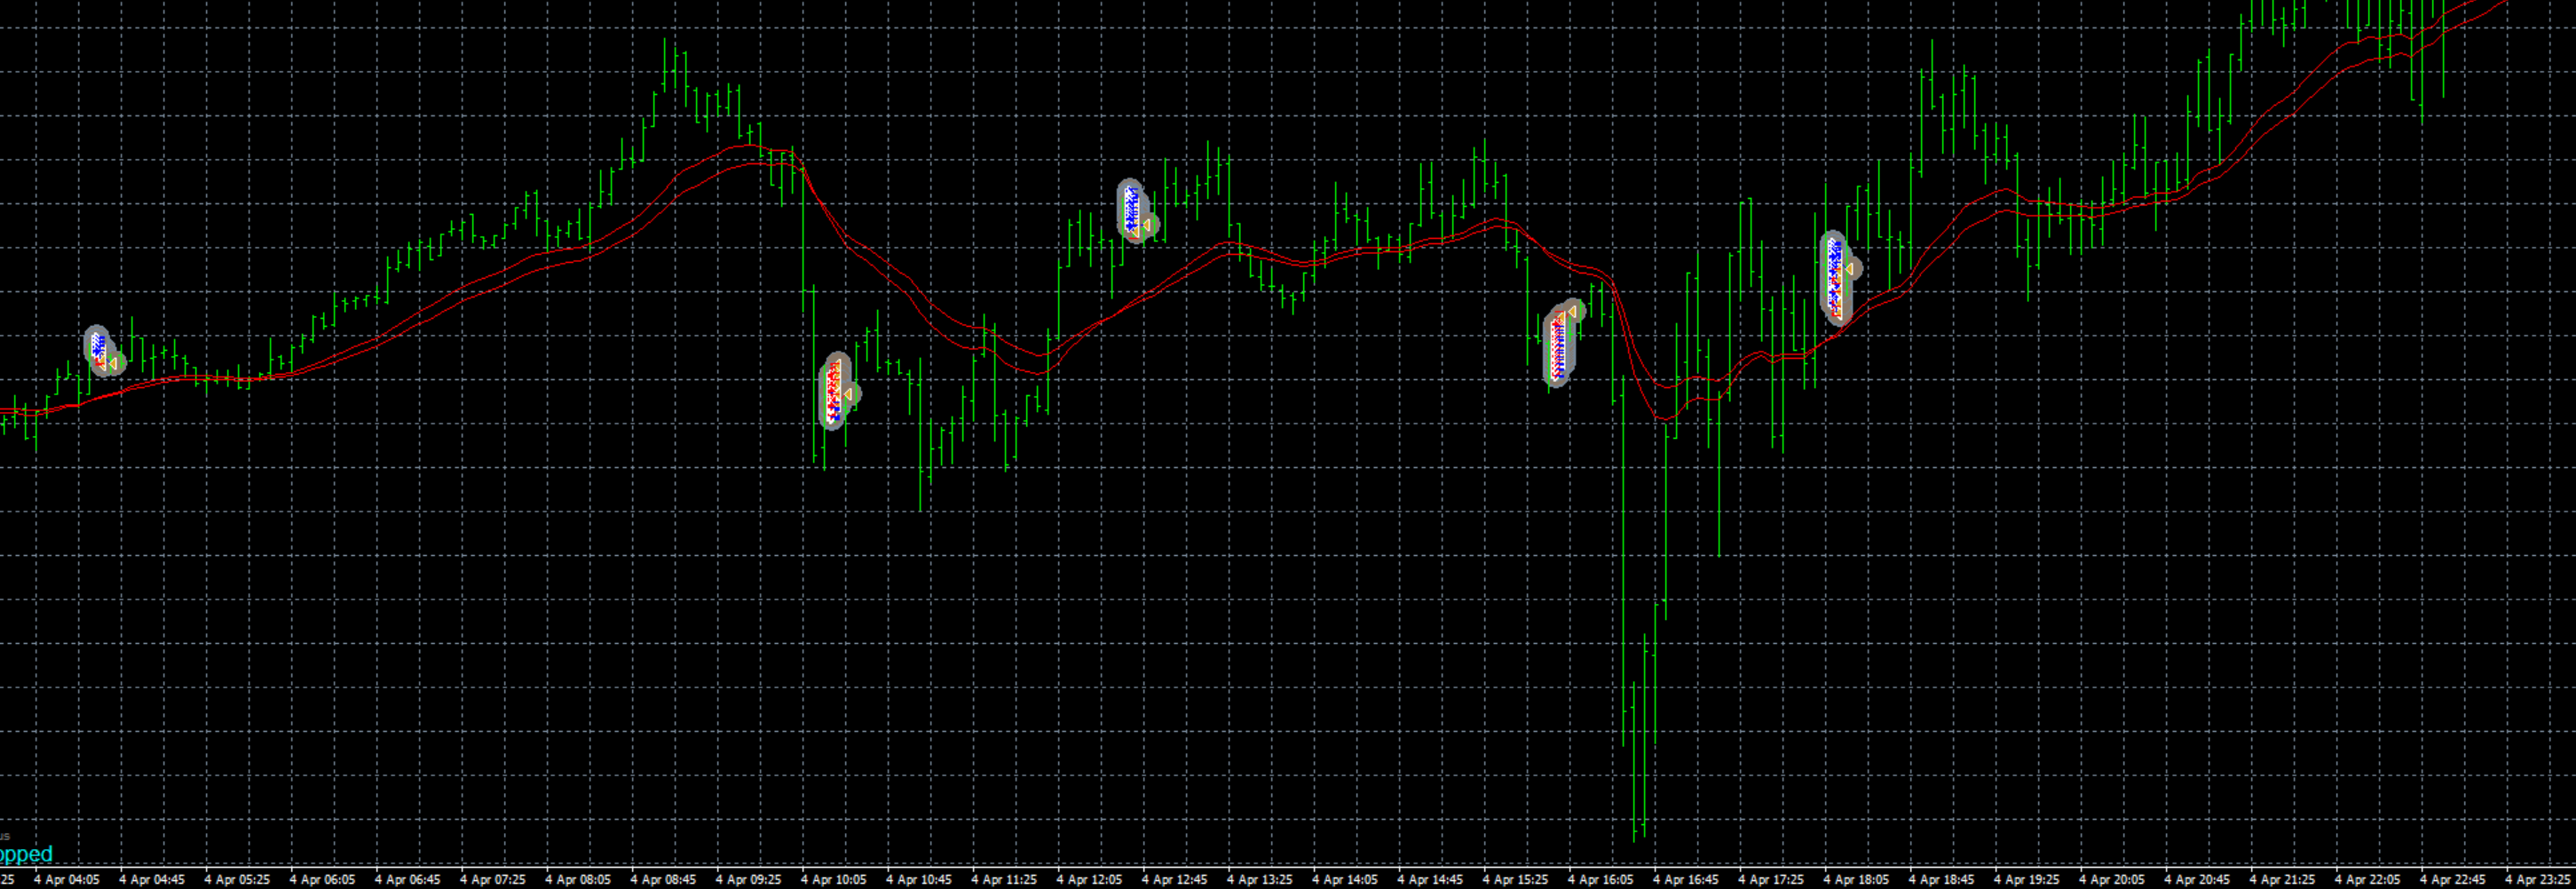Click the "4 Apr 12:05" time label
2576x889 pixels.
[x=1089, y=880]
